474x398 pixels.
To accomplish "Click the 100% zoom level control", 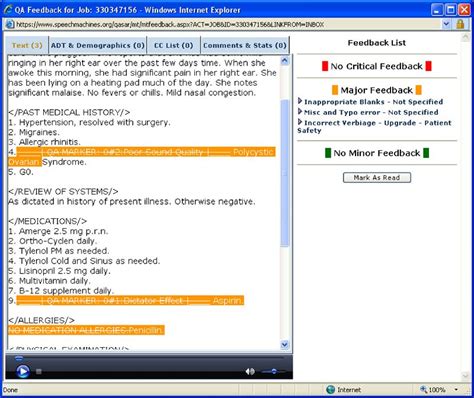I will [437, 389].
